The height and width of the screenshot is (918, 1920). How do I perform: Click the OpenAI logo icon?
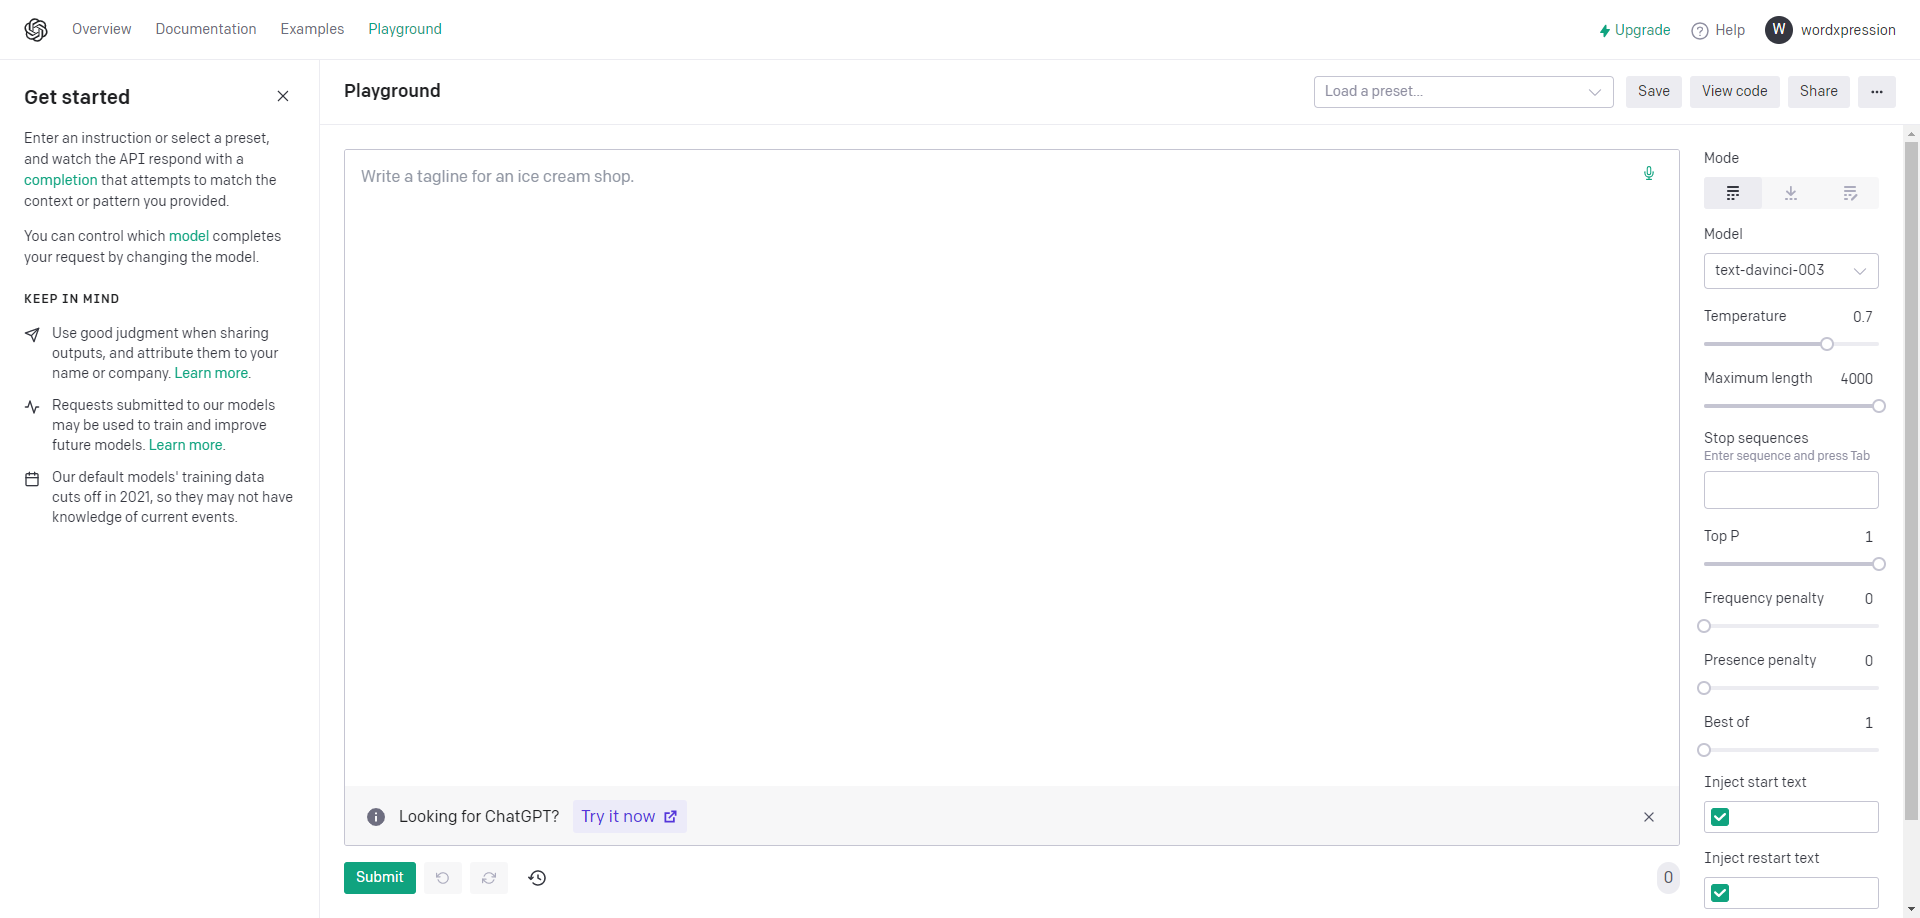(x=36, y=30)
